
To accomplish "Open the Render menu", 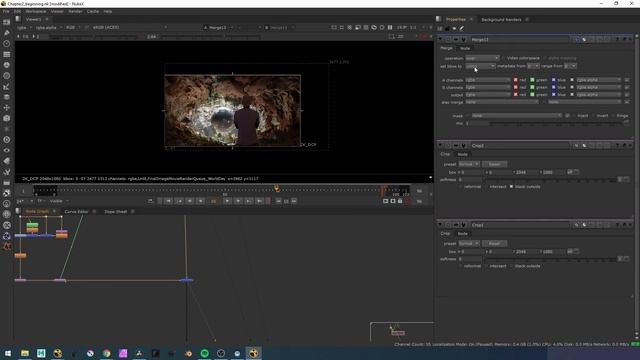I will click(75, 11).
